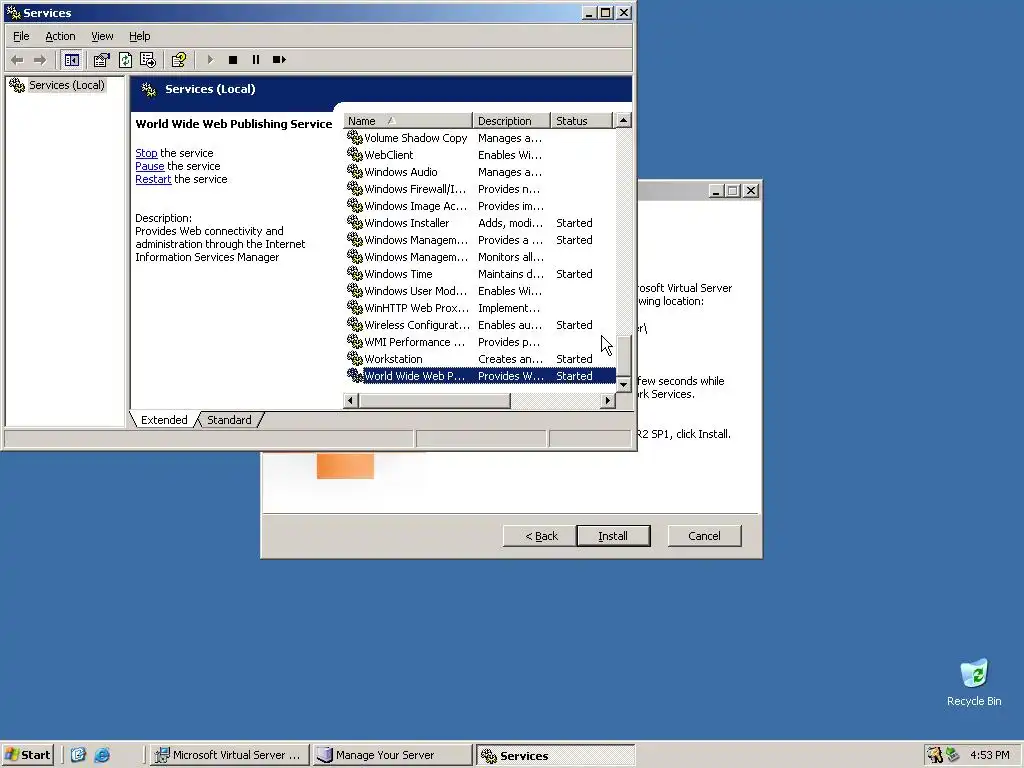Open the File menu

tap(22, 37)
